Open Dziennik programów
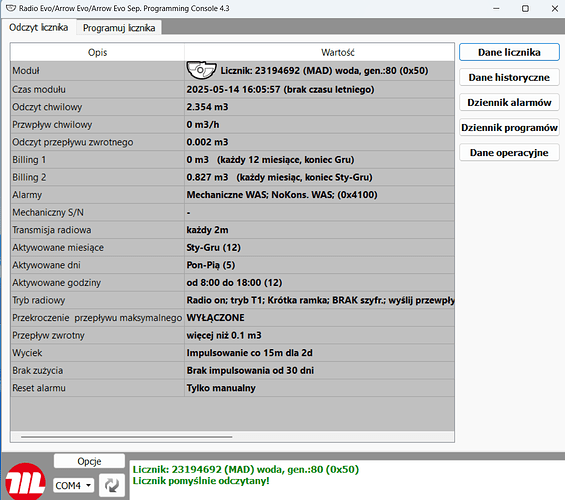 (x=509, y=128)
